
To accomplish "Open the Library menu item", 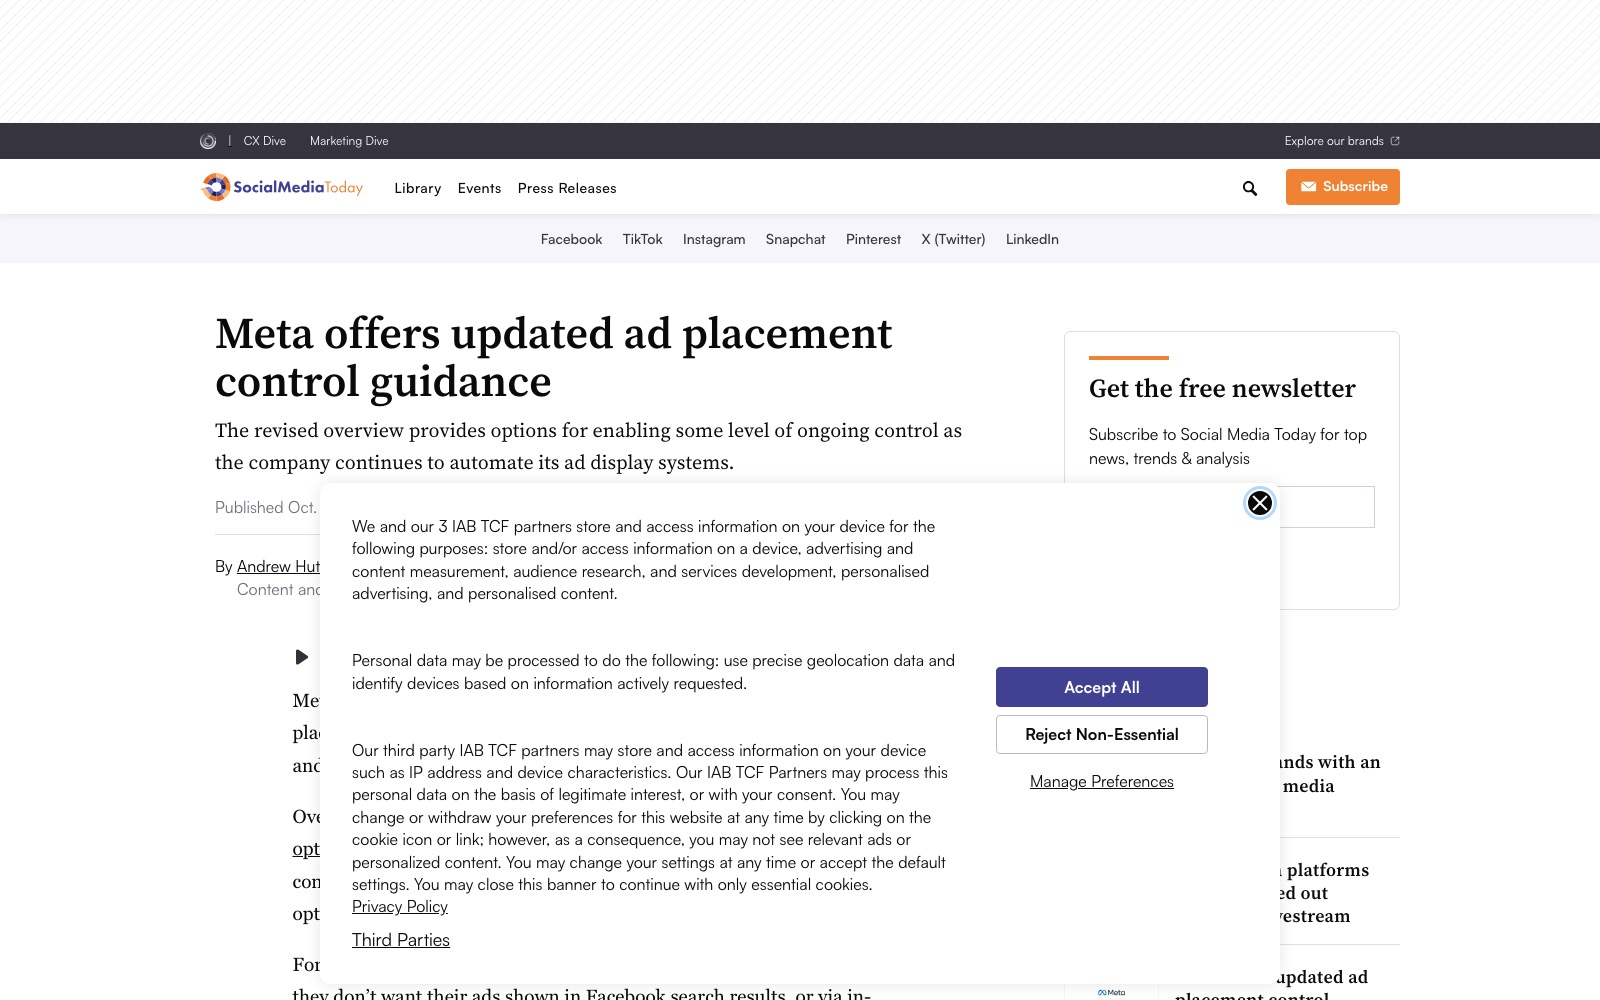I will (x=418, y=188).
